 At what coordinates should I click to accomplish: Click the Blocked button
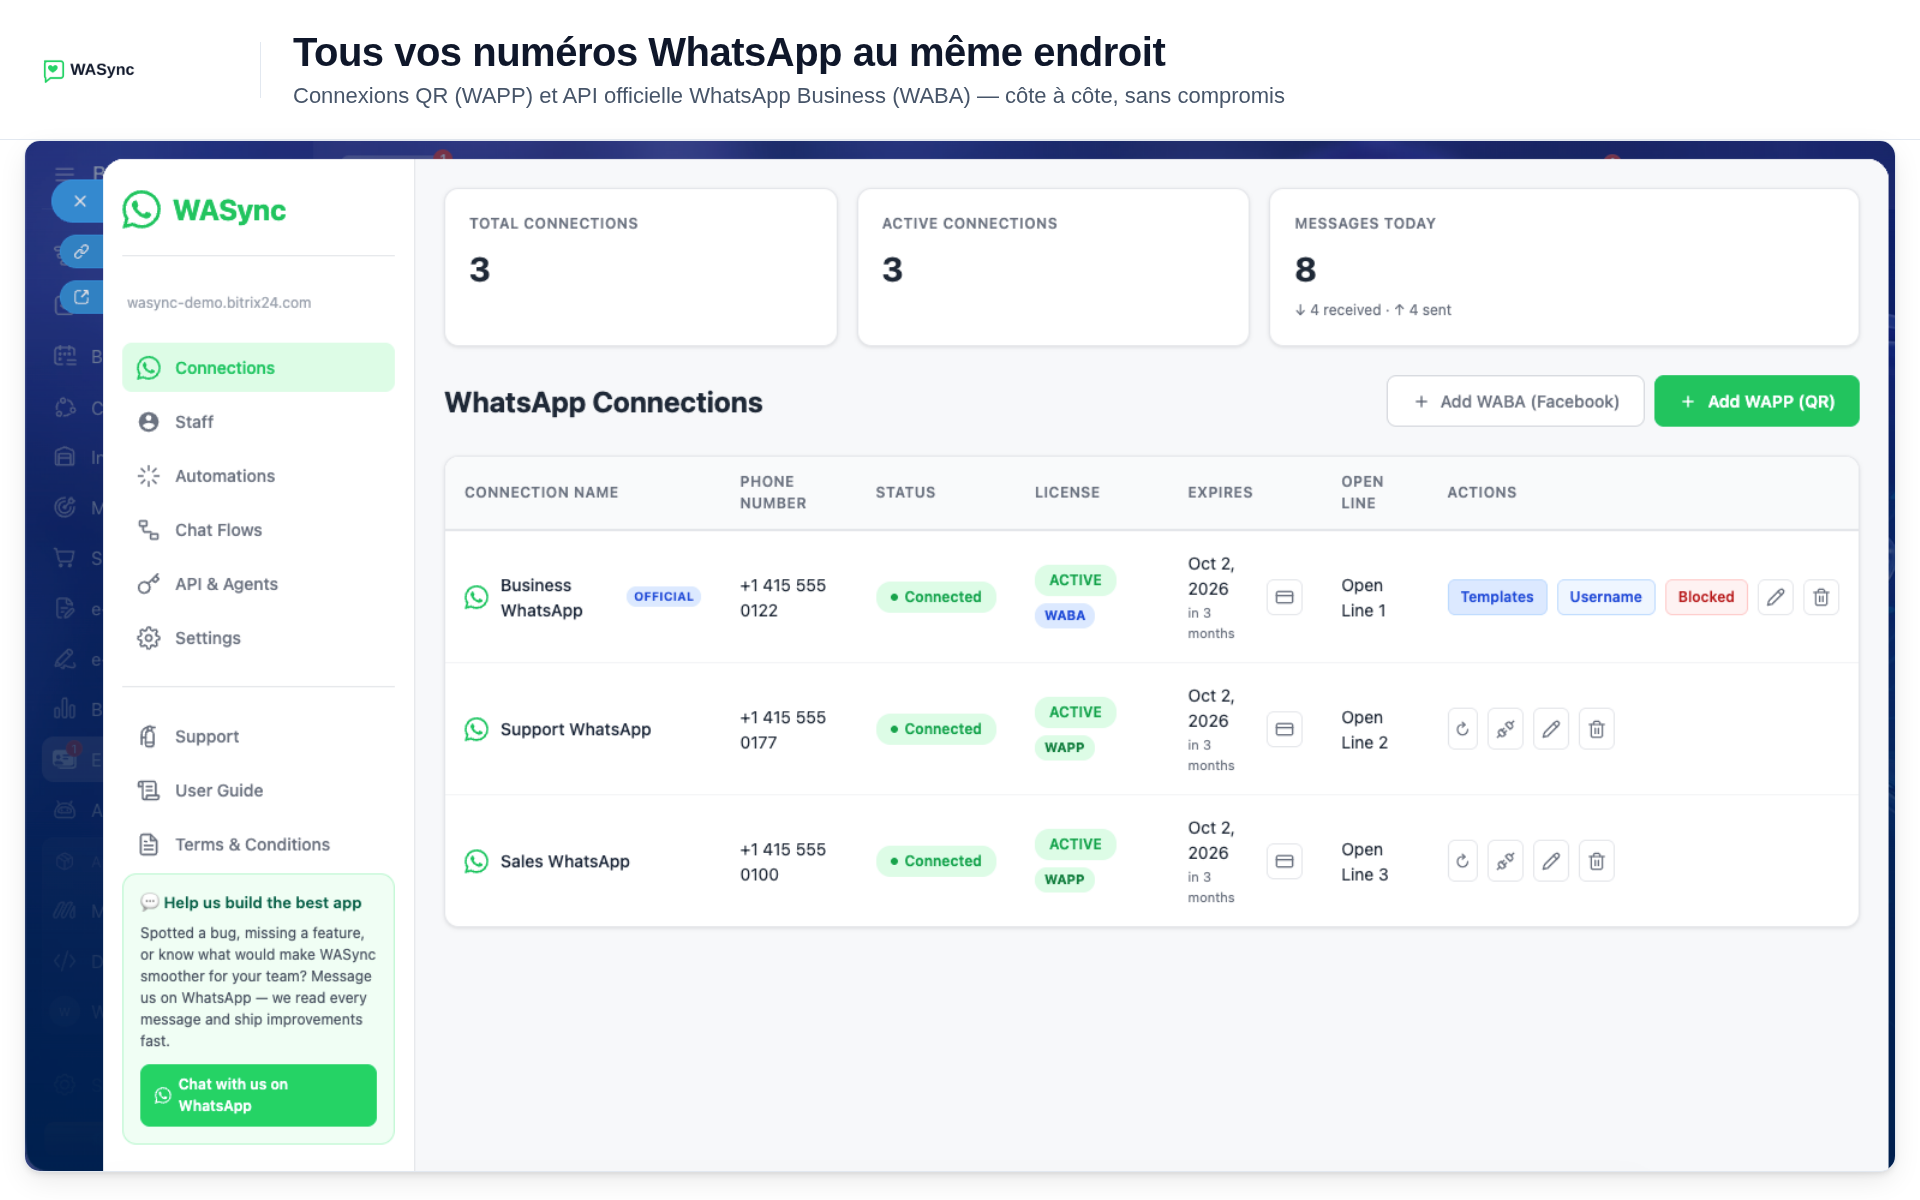(1706, 597)
